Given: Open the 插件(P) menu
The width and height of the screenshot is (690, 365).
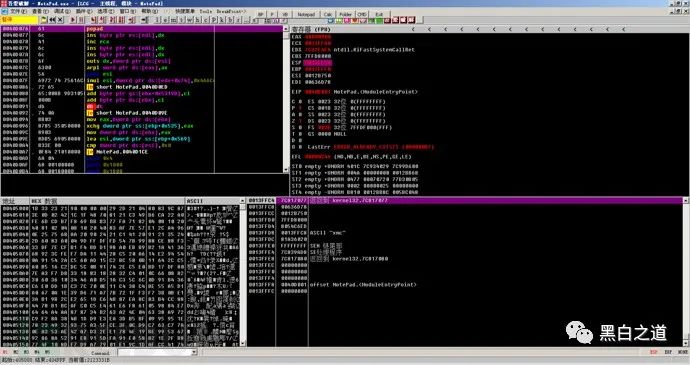Looking at the screenshot, I should click(x=84, y=11).
